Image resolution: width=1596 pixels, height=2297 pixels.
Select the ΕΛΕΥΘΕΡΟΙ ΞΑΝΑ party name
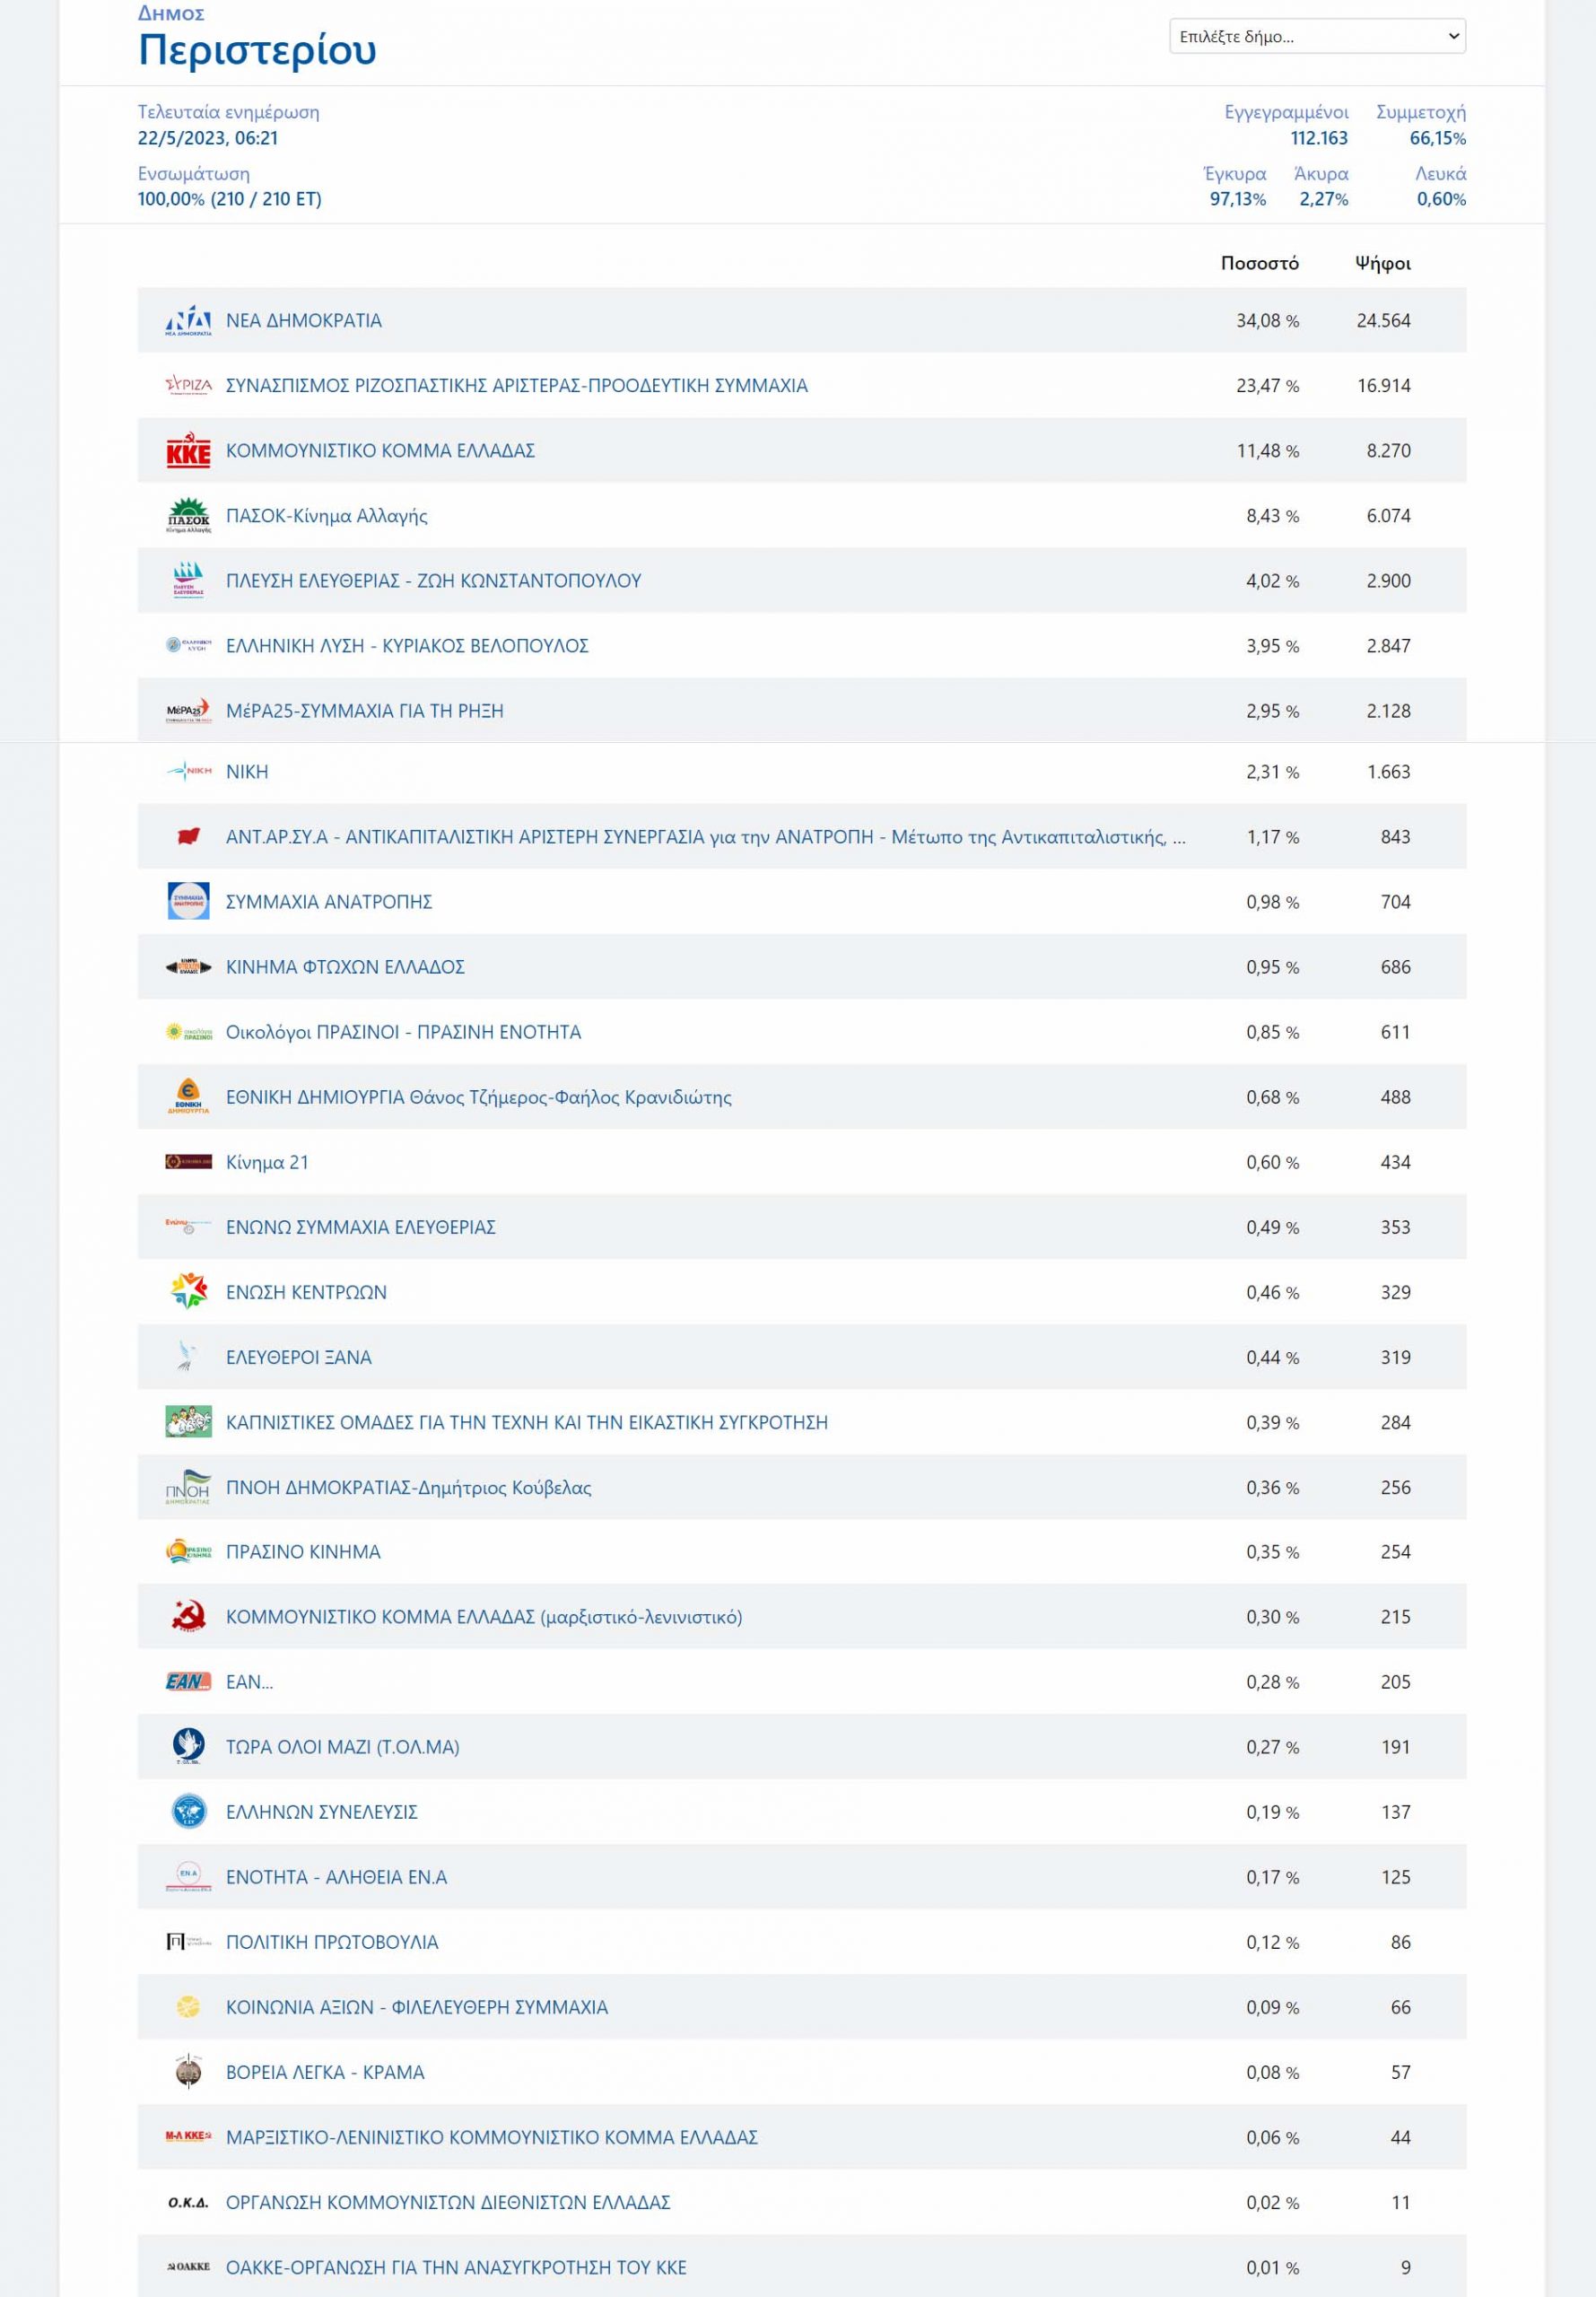coord(298,1357)
